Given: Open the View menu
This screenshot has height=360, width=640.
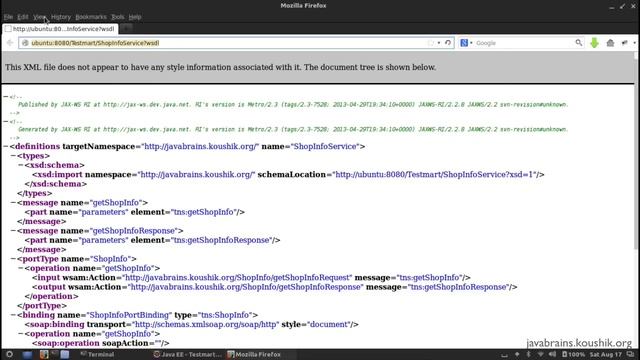Looking at the screenshot, I should [x=39, y=17].
